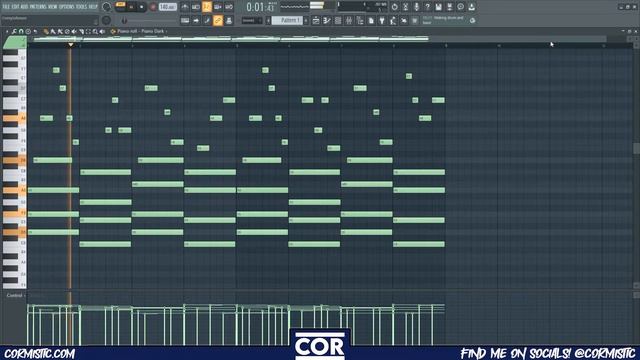Expand arrow after Piano Dark title
The width and height of the screenshot is (640, 360).
167,31
